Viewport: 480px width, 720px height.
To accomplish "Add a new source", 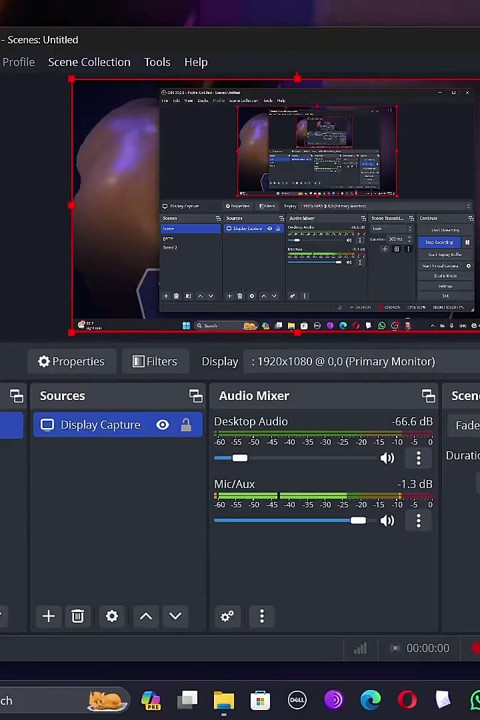I will [48, 616].
